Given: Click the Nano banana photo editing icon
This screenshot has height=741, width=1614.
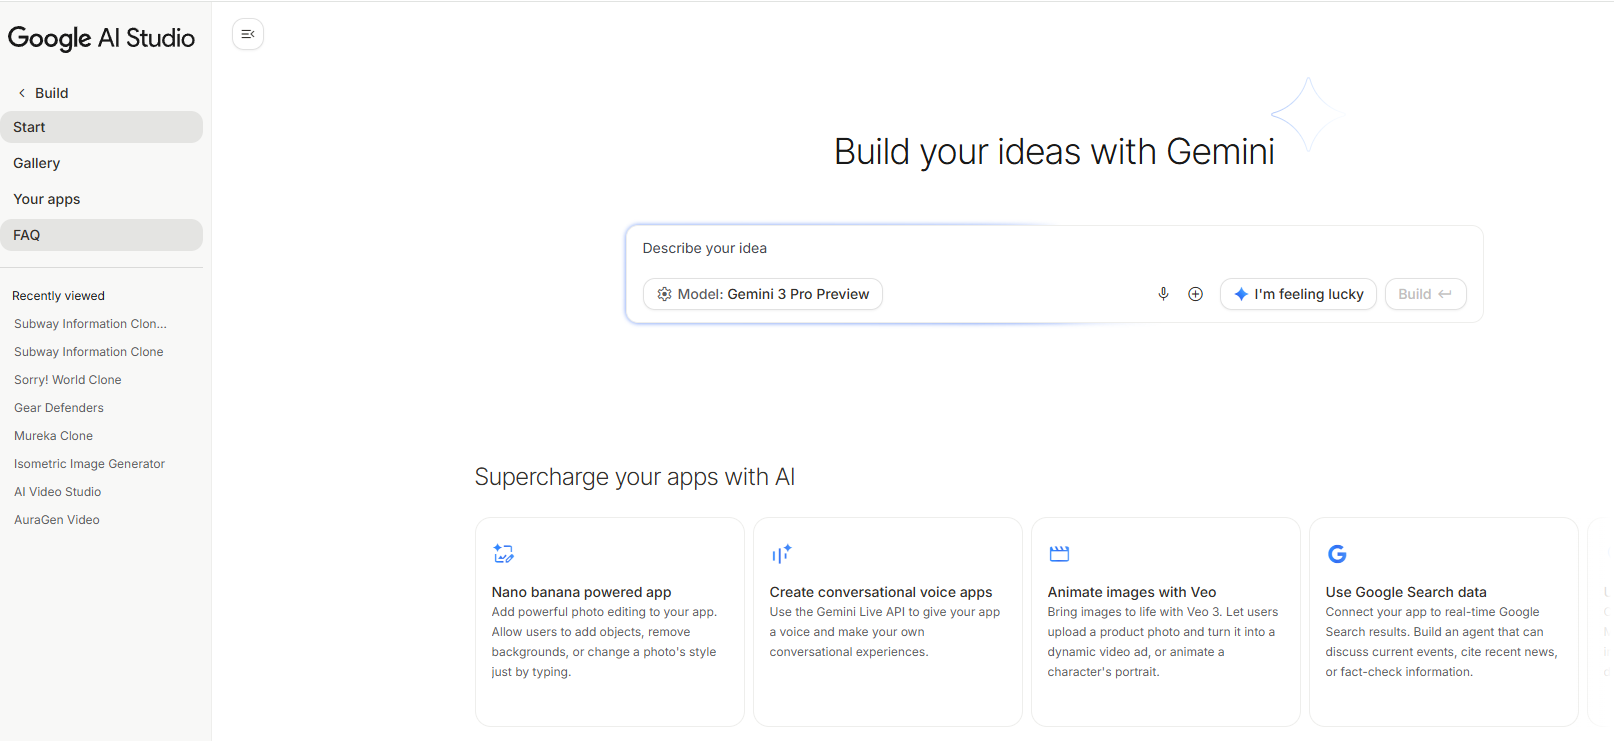Looking at the screenshot, I should click(x=503, y=553).
